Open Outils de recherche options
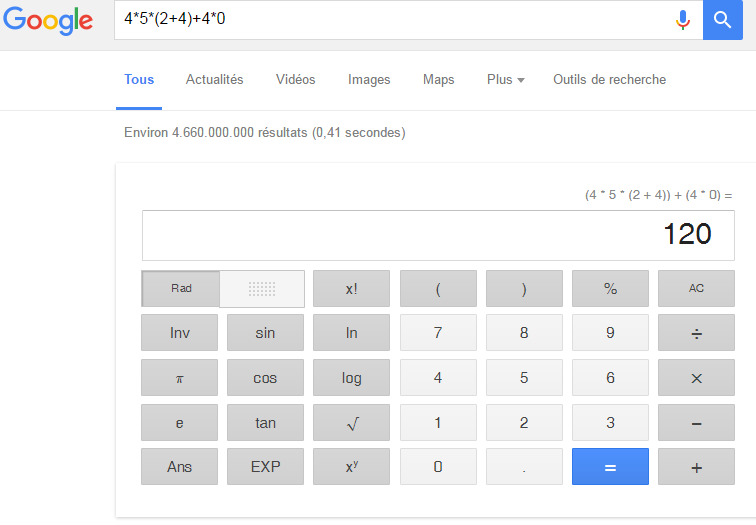The height and width of the screenshot is (525, 756). pos(609,80)
